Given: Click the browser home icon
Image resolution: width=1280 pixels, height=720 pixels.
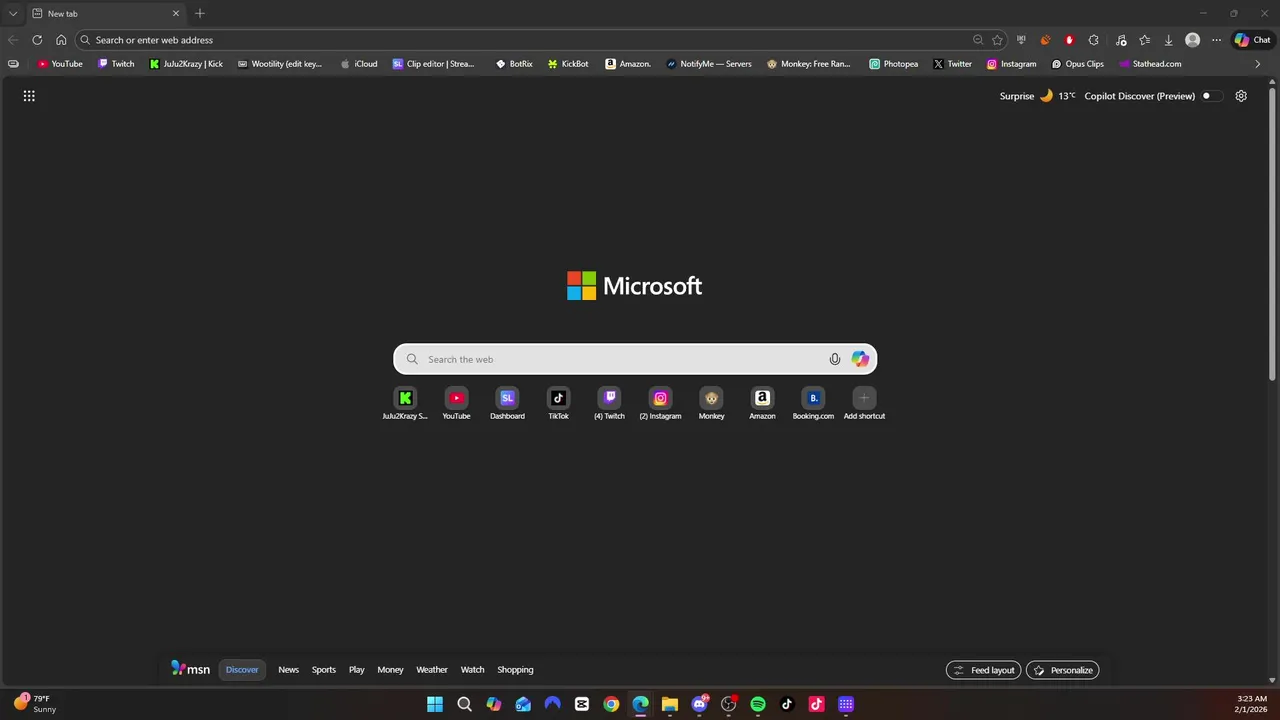Looking at the screenshot, I should pyautogui.click(x=61, y=40).
